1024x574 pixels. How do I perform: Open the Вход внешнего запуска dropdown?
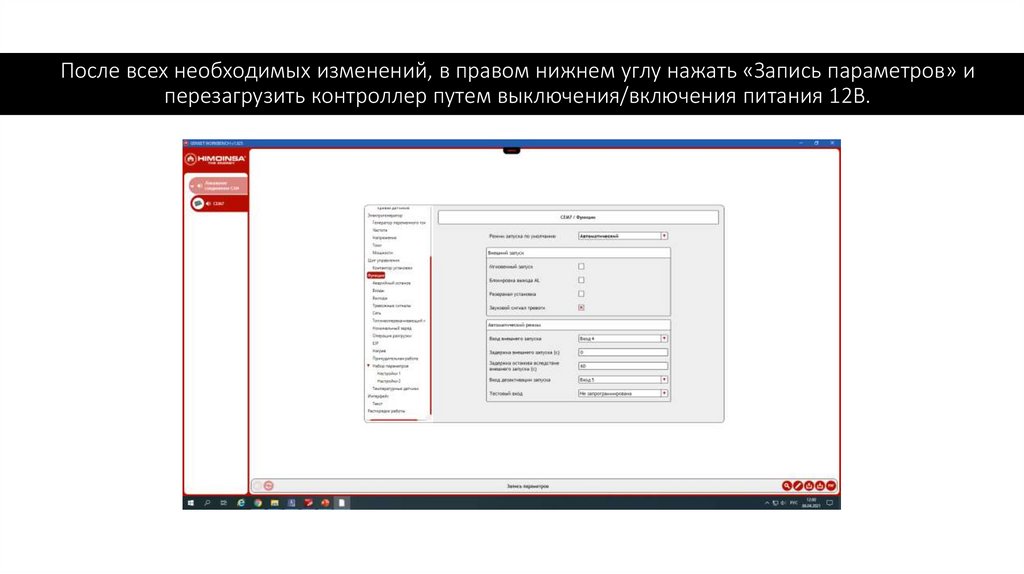click(x=622, y=338)
